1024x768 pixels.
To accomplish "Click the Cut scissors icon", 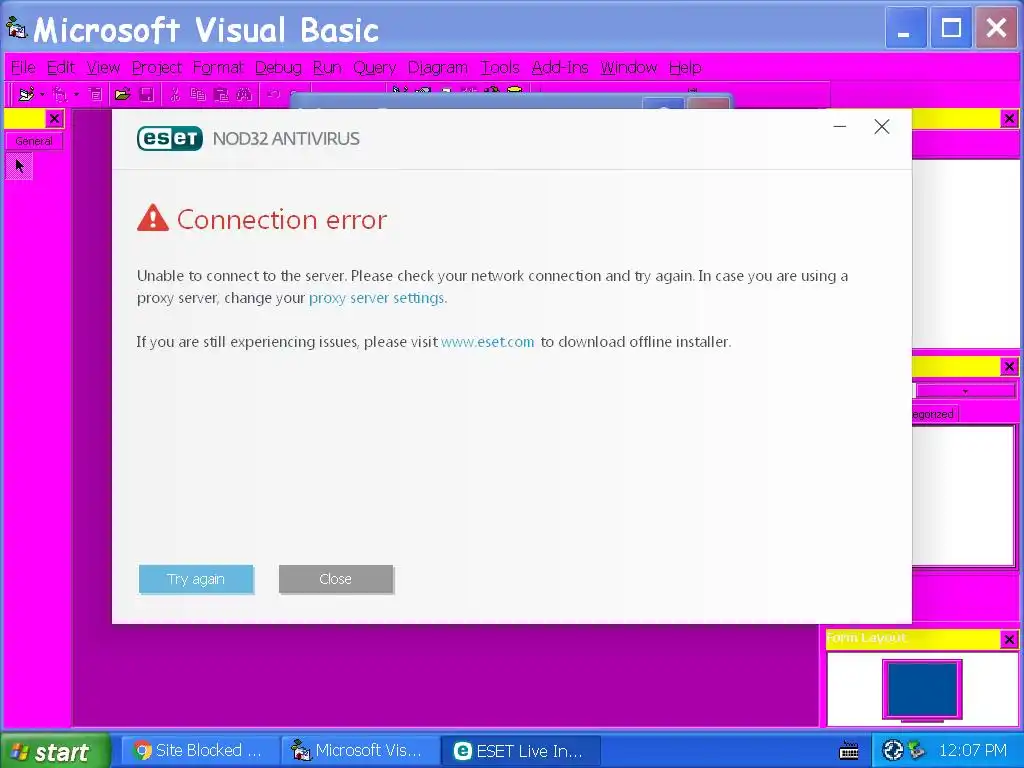I will tap(174, 95).
